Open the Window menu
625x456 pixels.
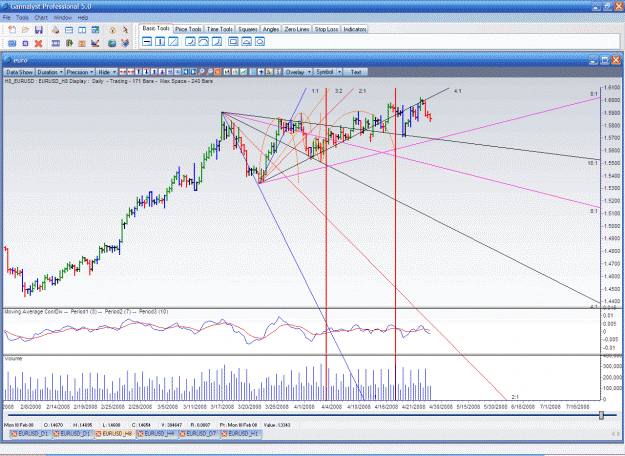pyautogui.click(x=63, y=18)
